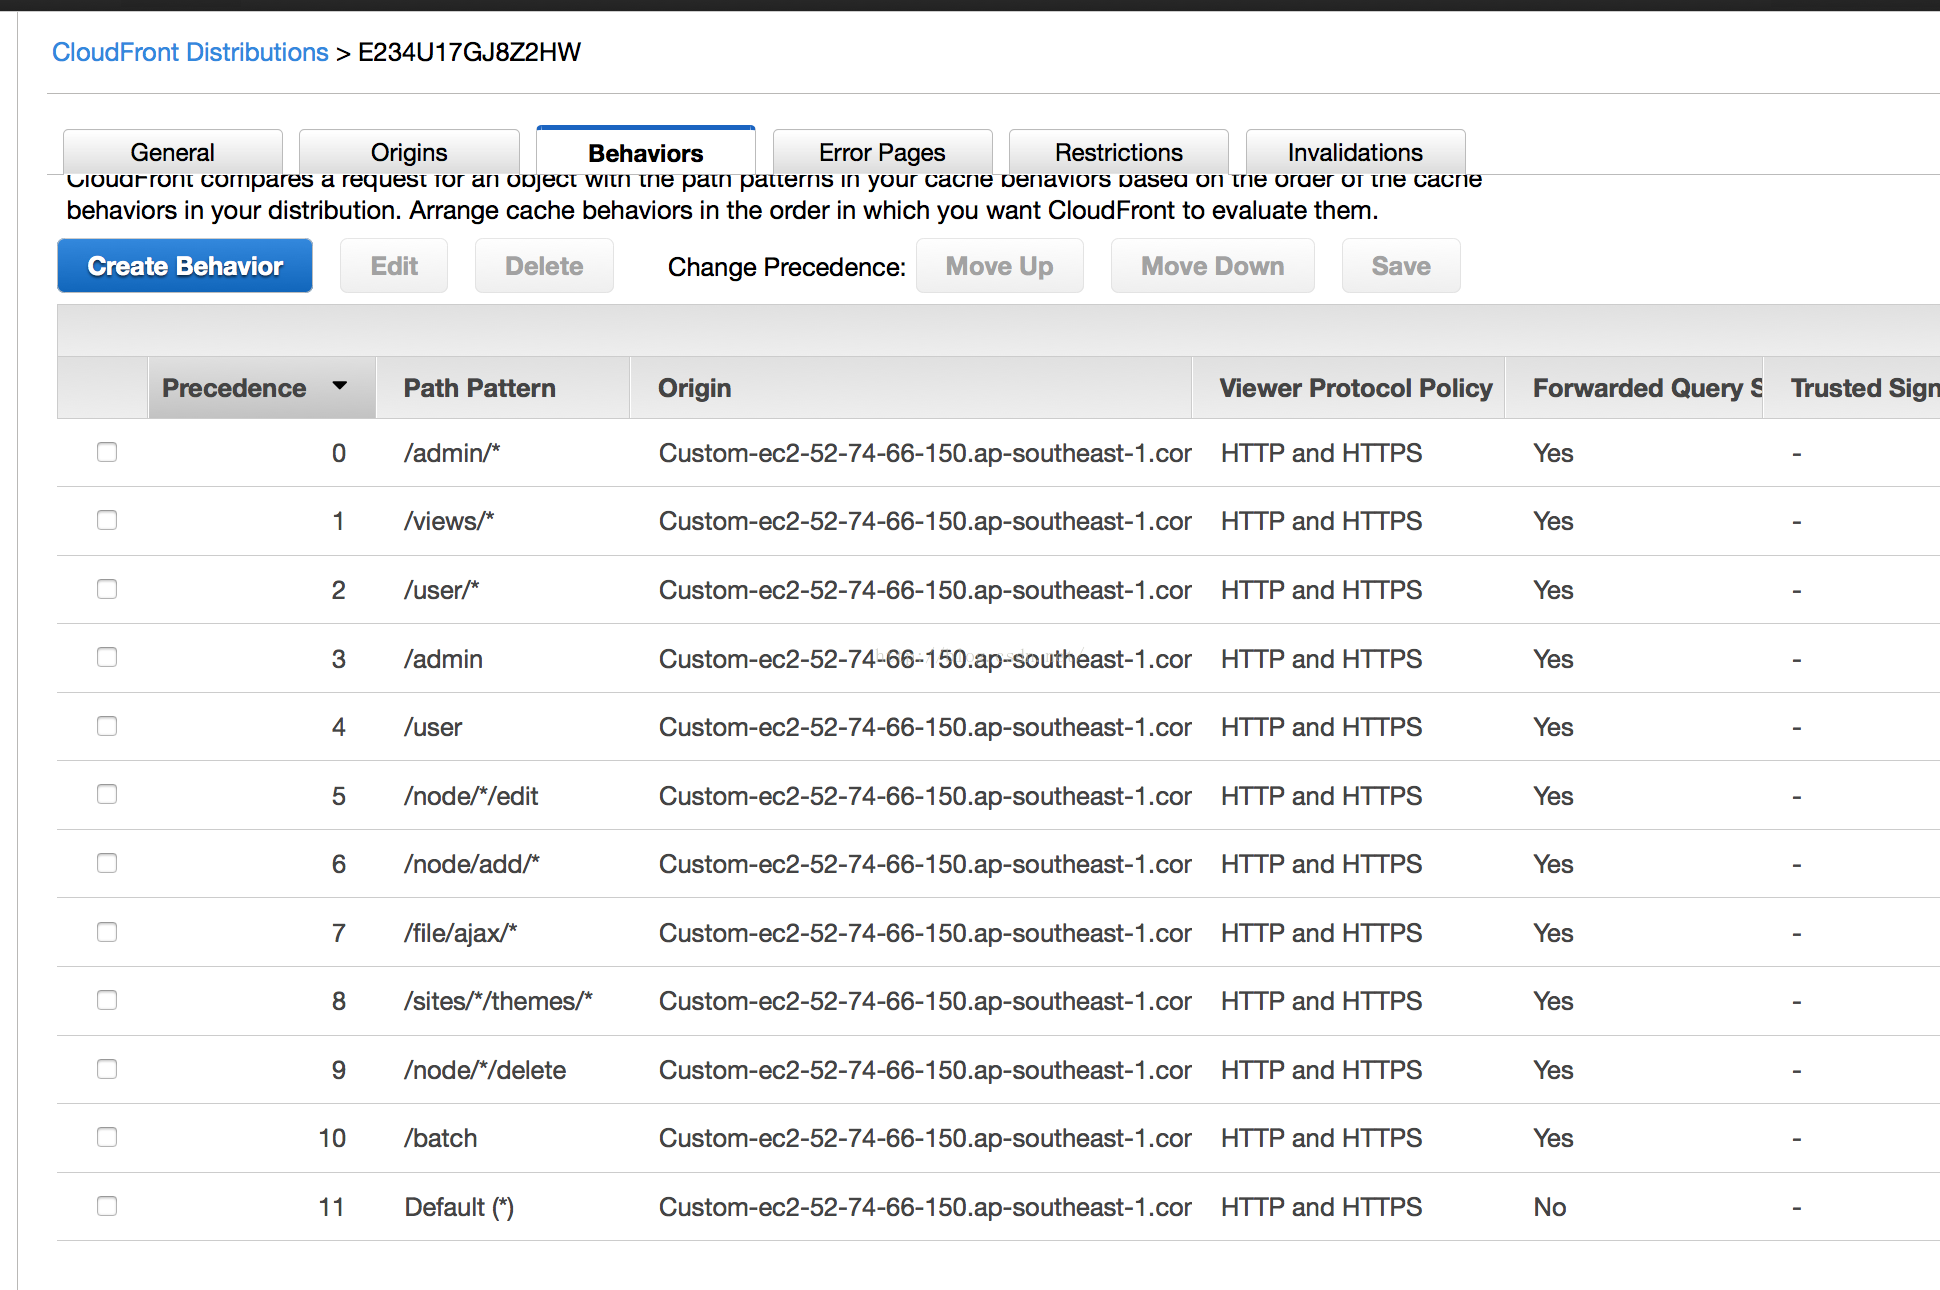Open the General tab
Image resolution: width=1940 pixels, height=1290 pixels.
(172, 152)
